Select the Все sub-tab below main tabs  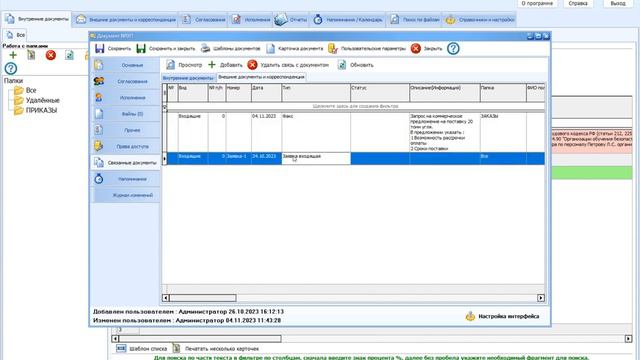tap(16, 35)
